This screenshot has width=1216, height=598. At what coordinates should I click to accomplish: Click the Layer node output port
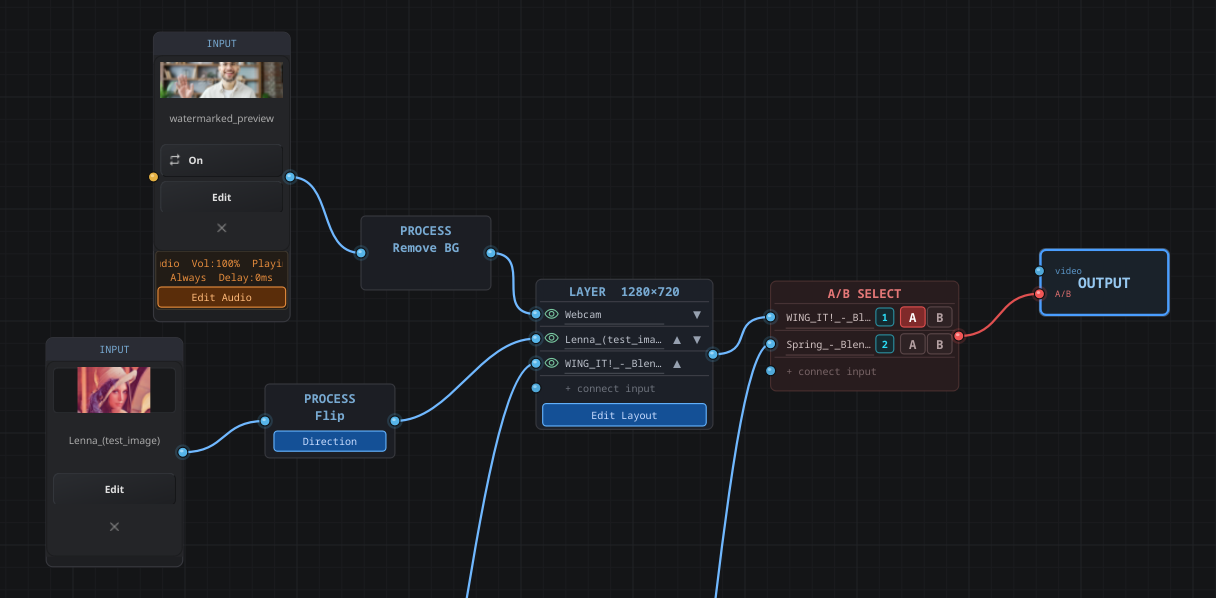click(712, 354)
